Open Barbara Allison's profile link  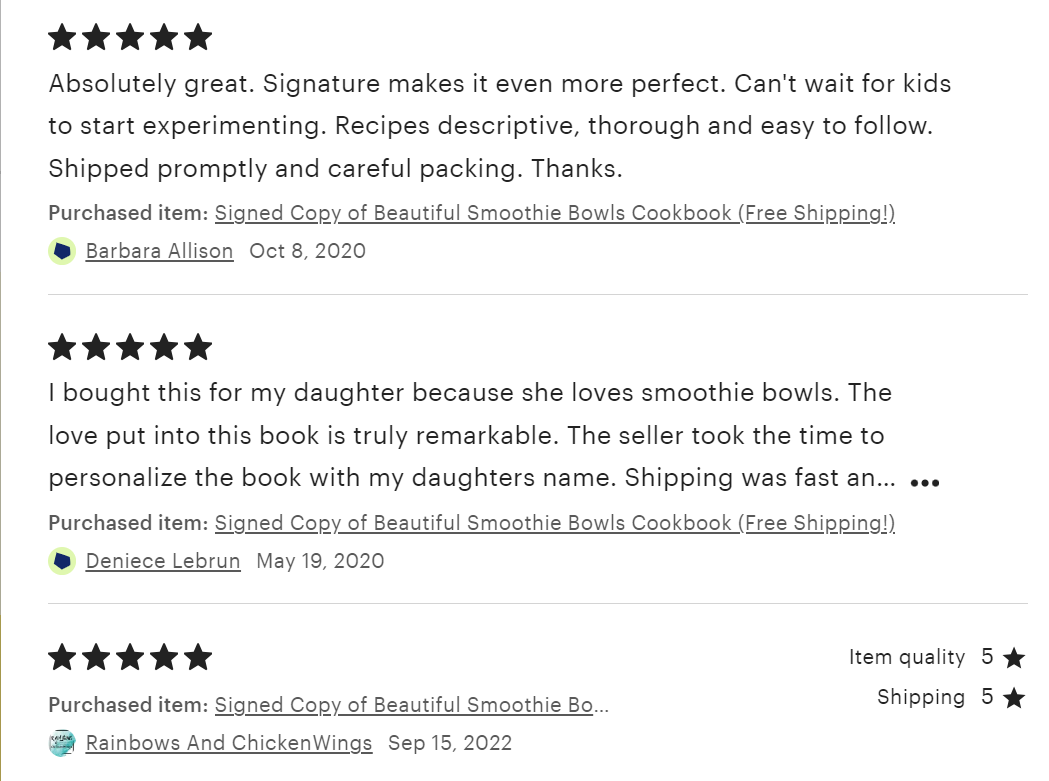tap(160, 251)
